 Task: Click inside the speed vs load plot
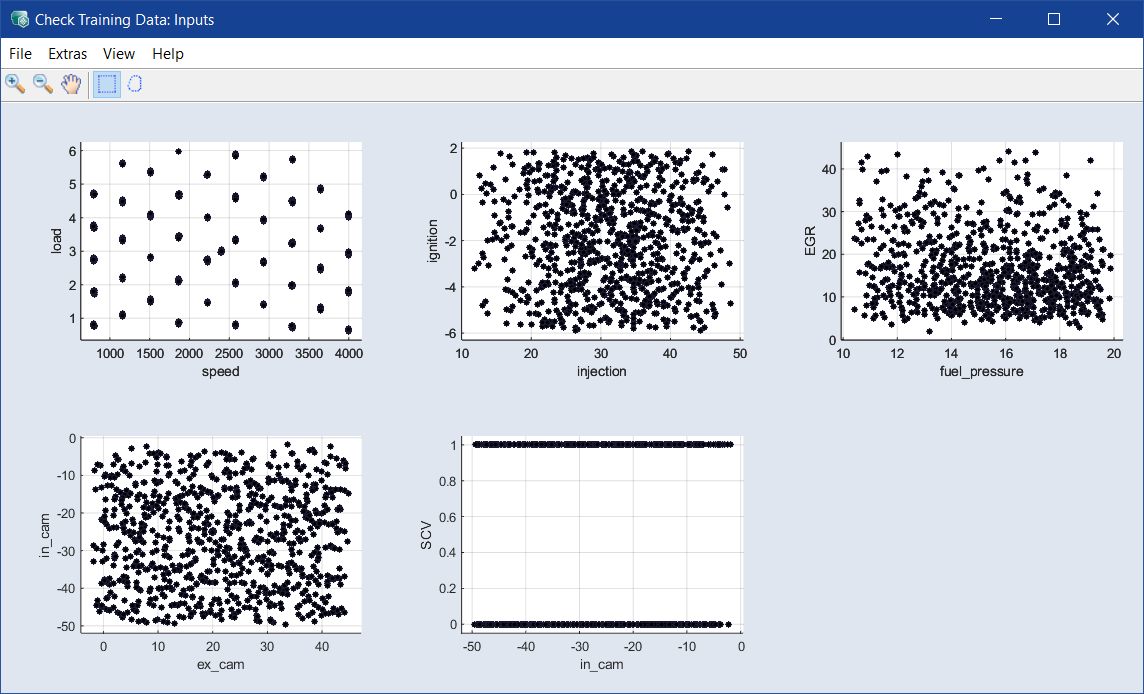coord(221,240)
